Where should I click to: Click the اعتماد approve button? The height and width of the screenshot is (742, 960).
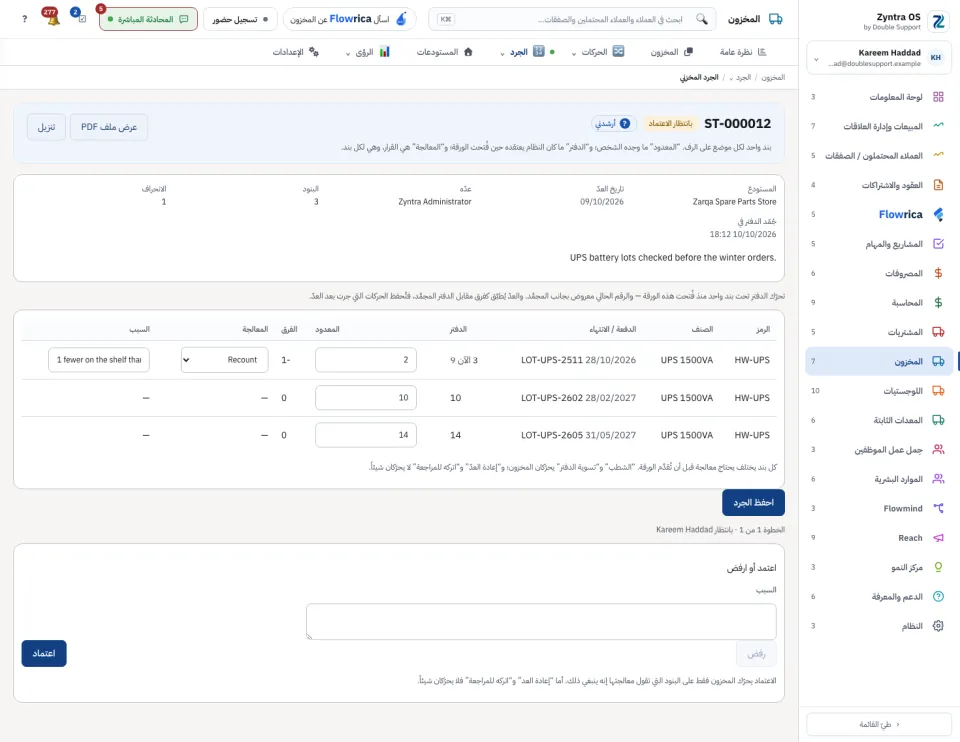pyautogui.click(x=44, y=653)
